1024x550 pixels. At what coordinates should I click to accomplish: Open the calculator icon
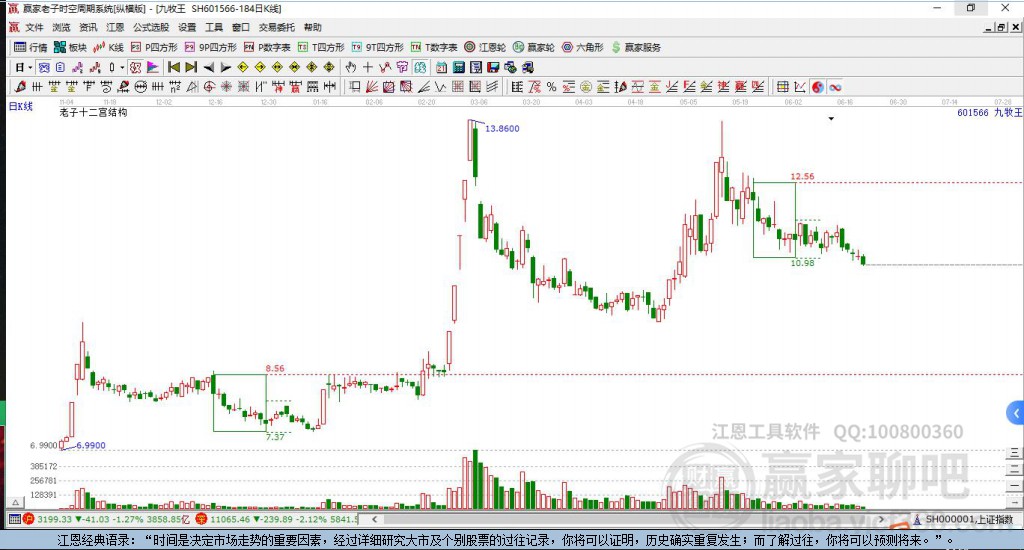[458, 67]
